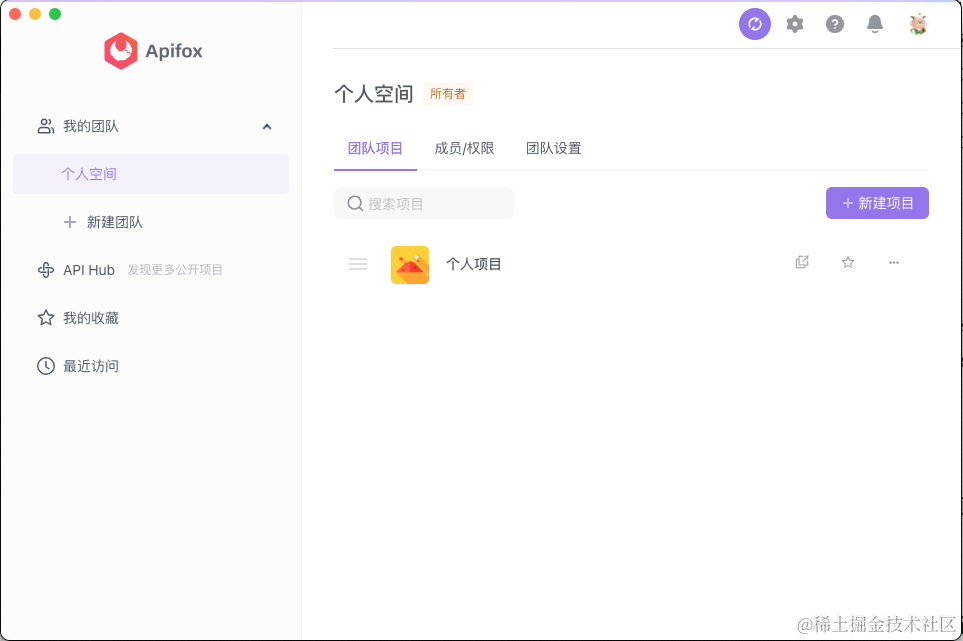963x641 pixels.
Task: Click the drag handle beside 个人项目
Action: tap(358, 264)
